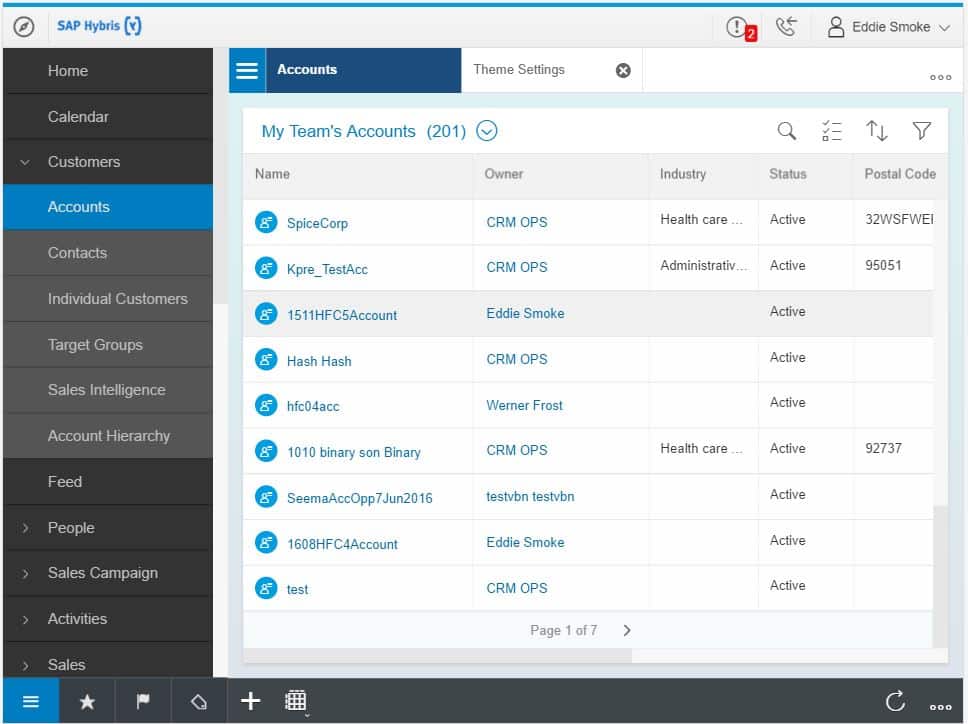Select Contacts in the Customers menu
Image resolution: width=968 pixels, height=724 pixels.
(x=75, y=252)
